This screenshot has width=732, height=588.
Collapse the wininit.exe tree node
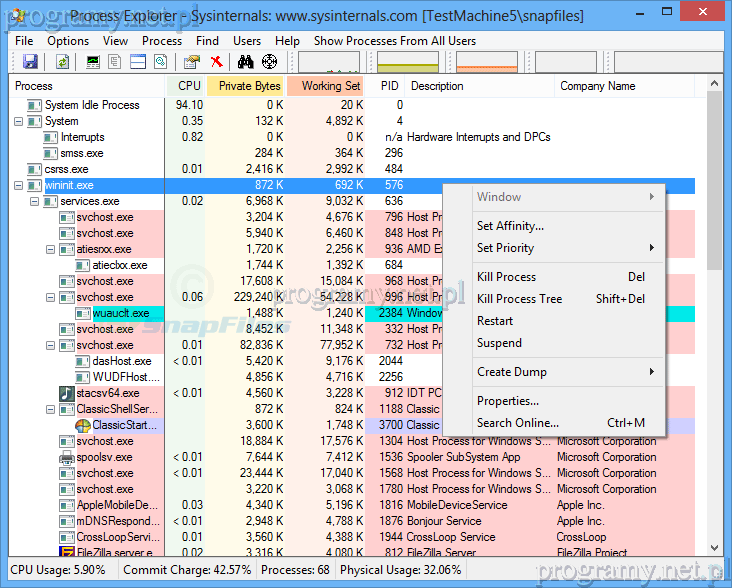(20, 185)
